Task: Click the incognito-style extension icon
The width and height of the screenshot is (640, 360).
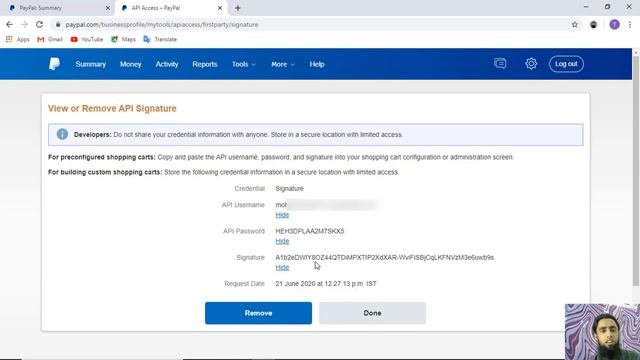Action: [593, 24]
